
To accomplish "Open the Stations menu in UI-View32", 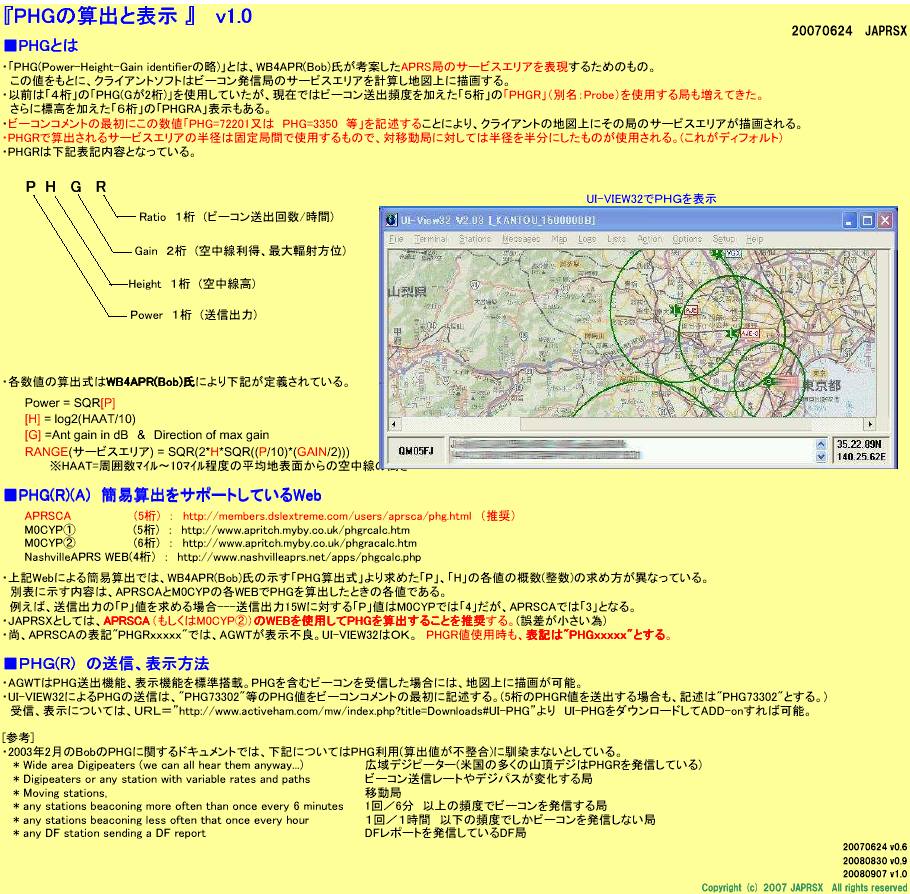I will tap(475, 239).
